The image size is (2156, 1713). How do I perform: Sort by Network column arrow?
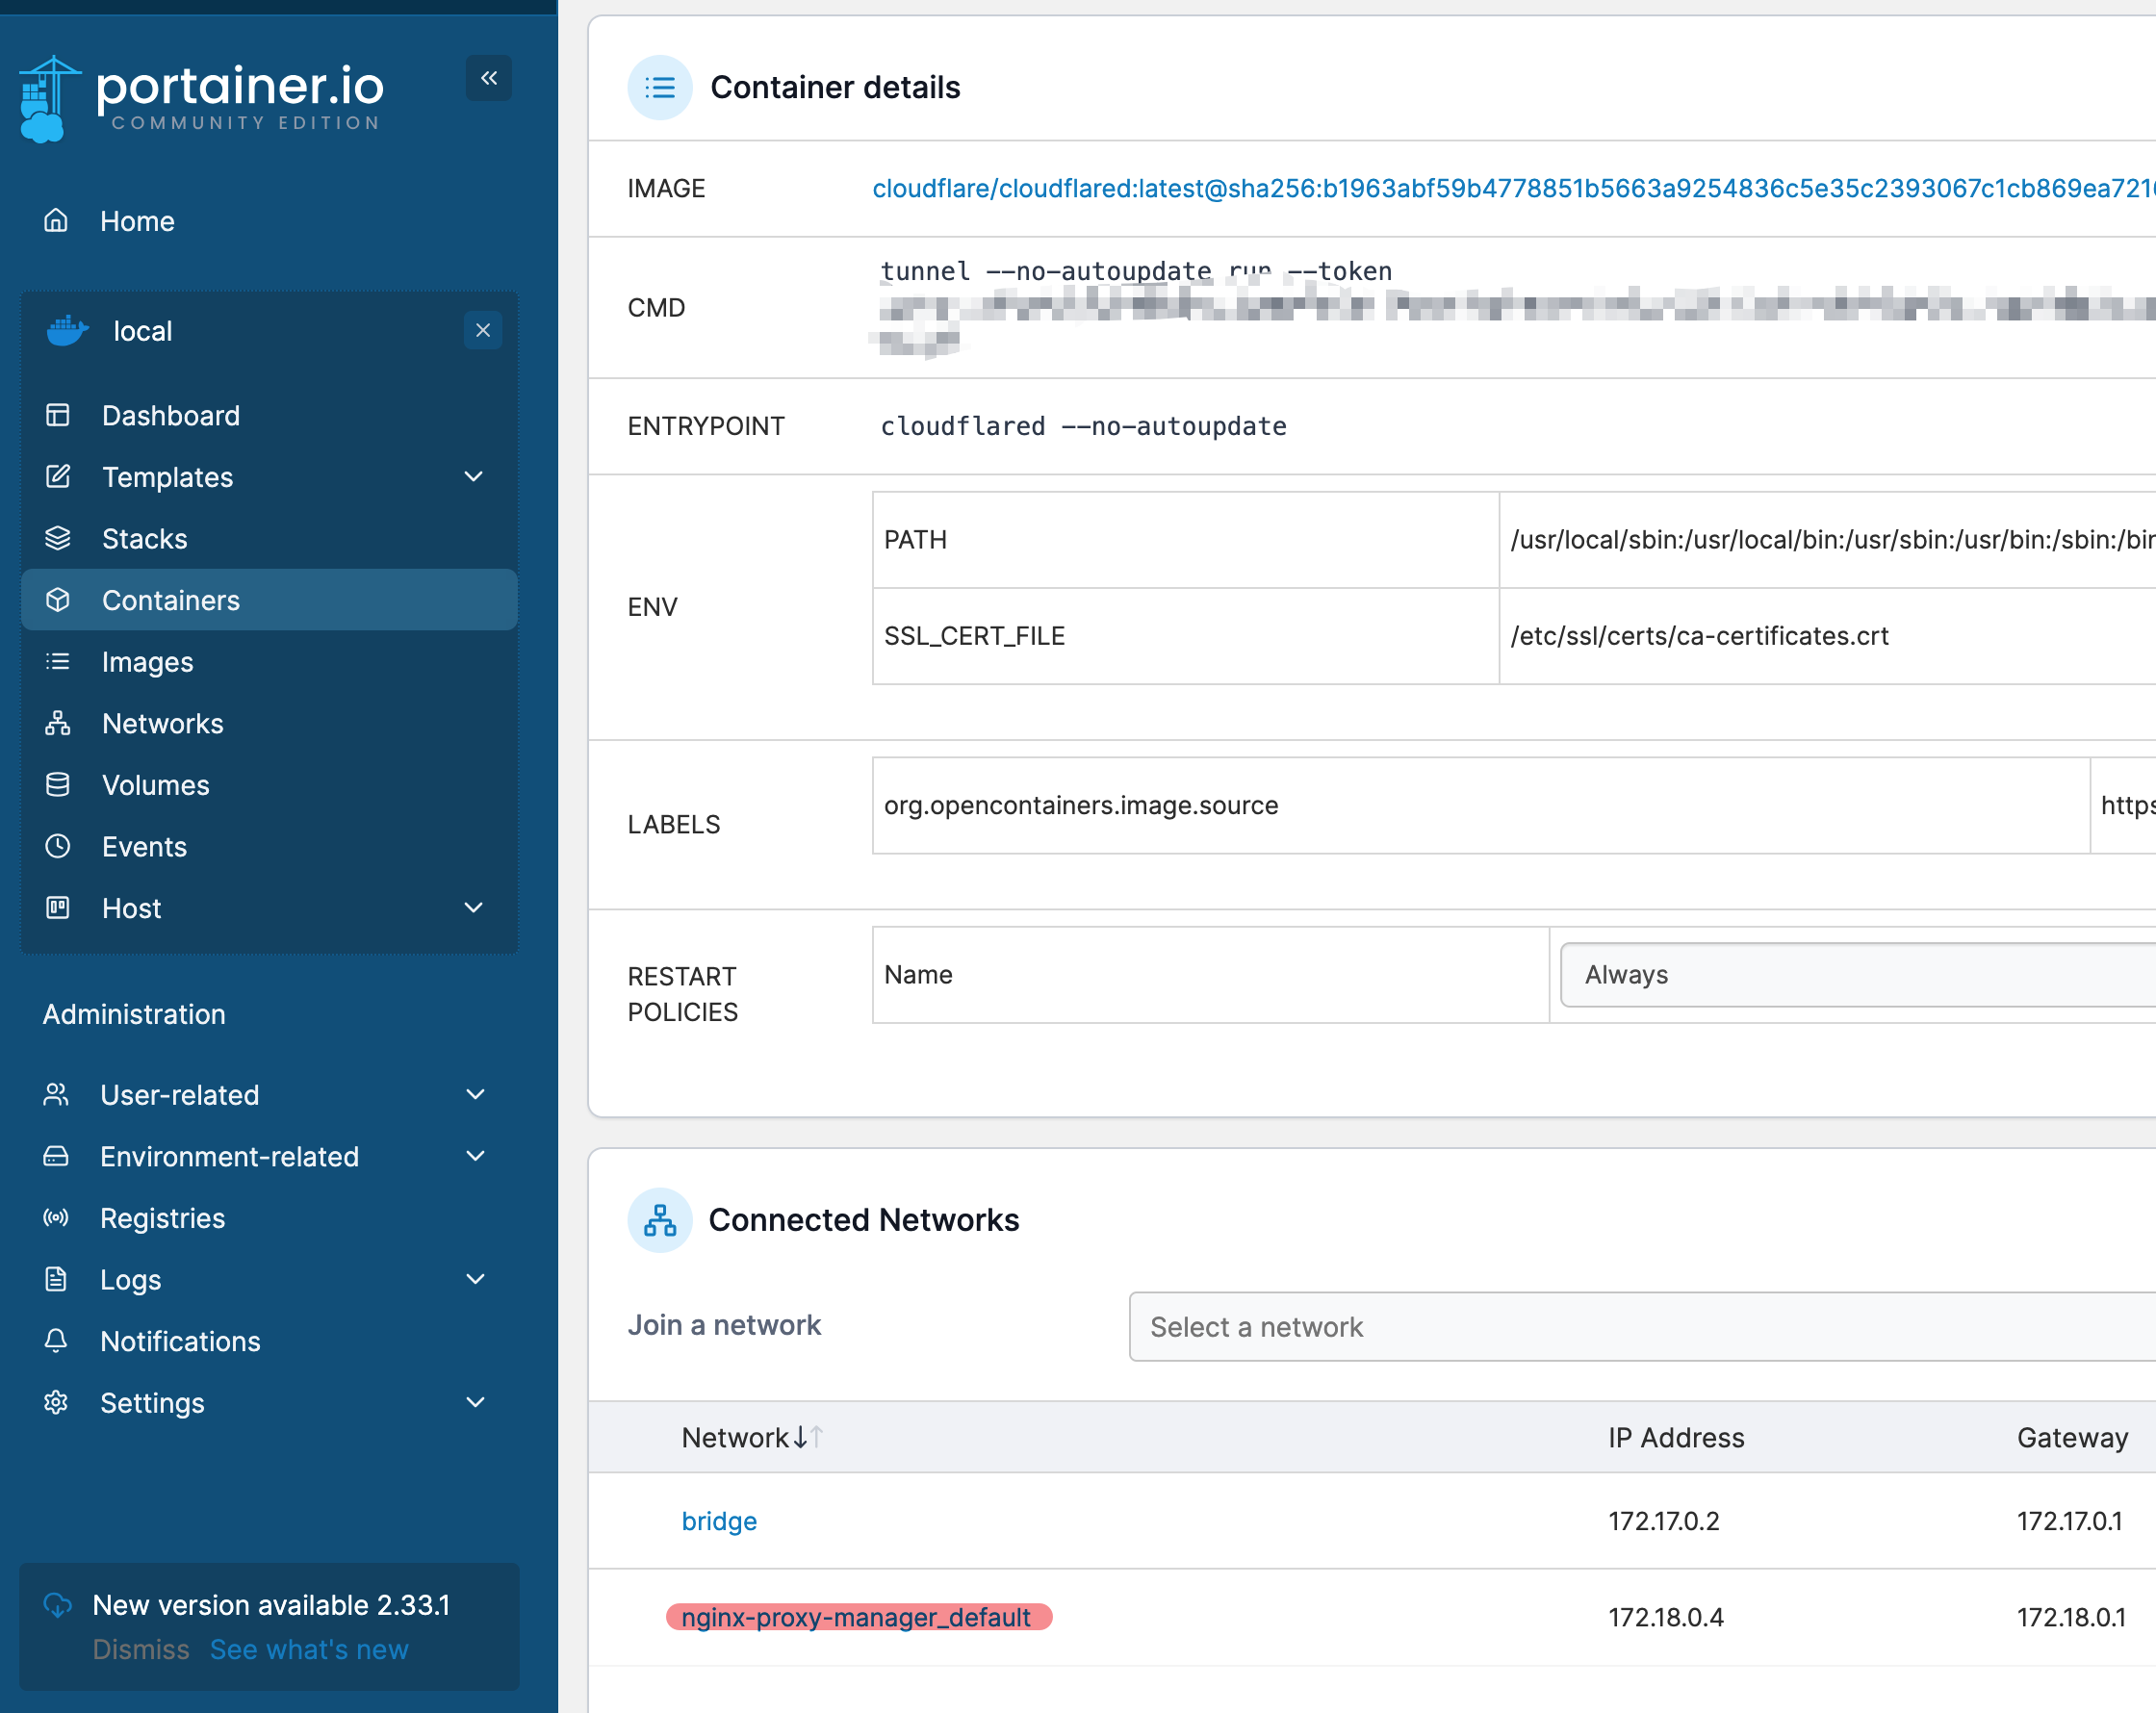(809, 1437)
